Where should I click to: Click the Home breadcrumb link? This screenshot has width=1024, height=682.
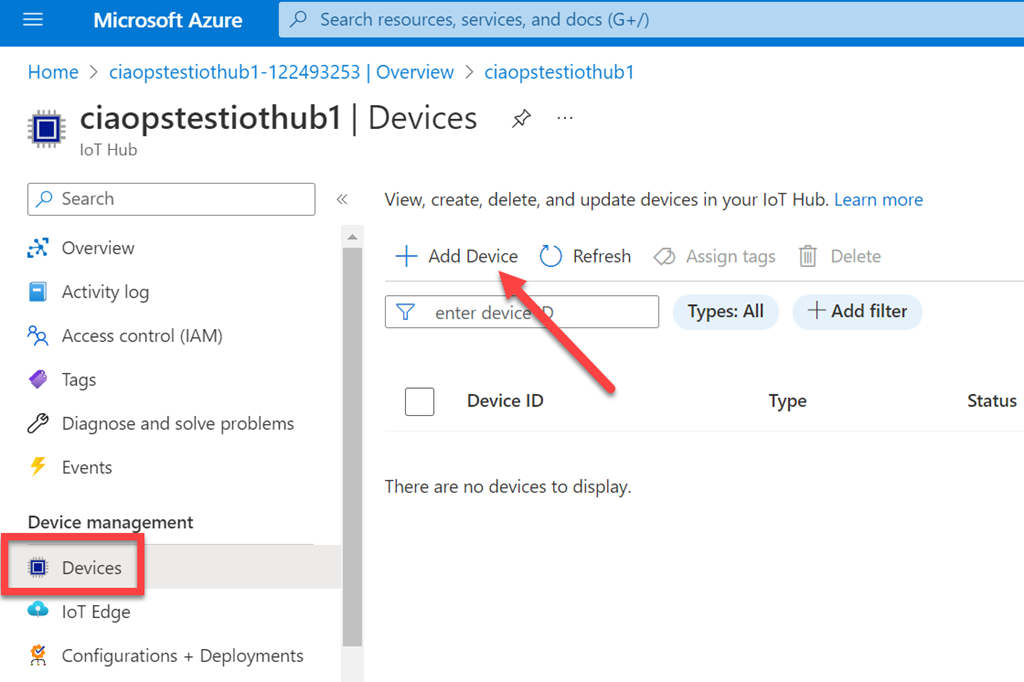(x=53, y=72)
